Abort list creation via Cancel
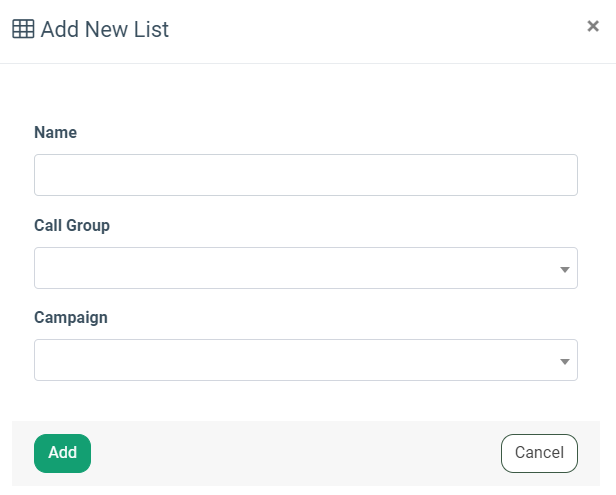Screen dimensions: 616x495 [x=539, y=453]
